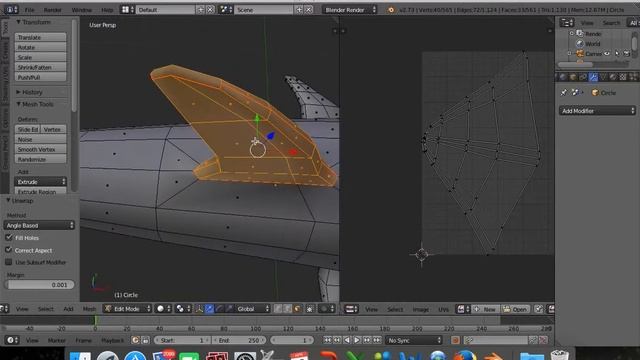The height and width of the screenshot is (360, 640).
Task: Click the outliner editor type icon
Action: pyautogui.click(x=567, y=23)
